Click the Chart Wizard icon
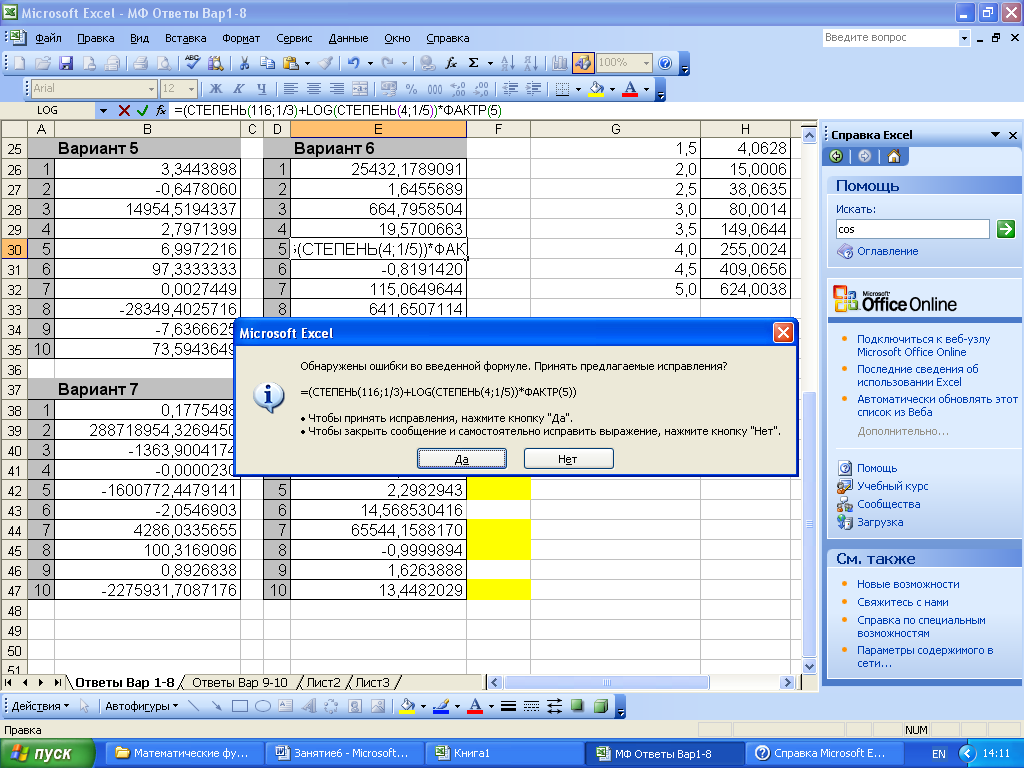 (560, 63)
